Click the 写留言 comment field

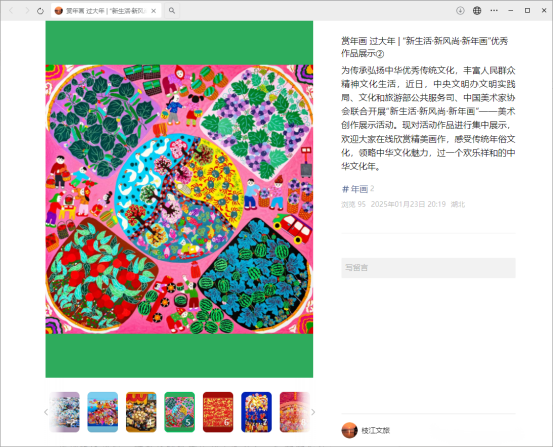428,267
